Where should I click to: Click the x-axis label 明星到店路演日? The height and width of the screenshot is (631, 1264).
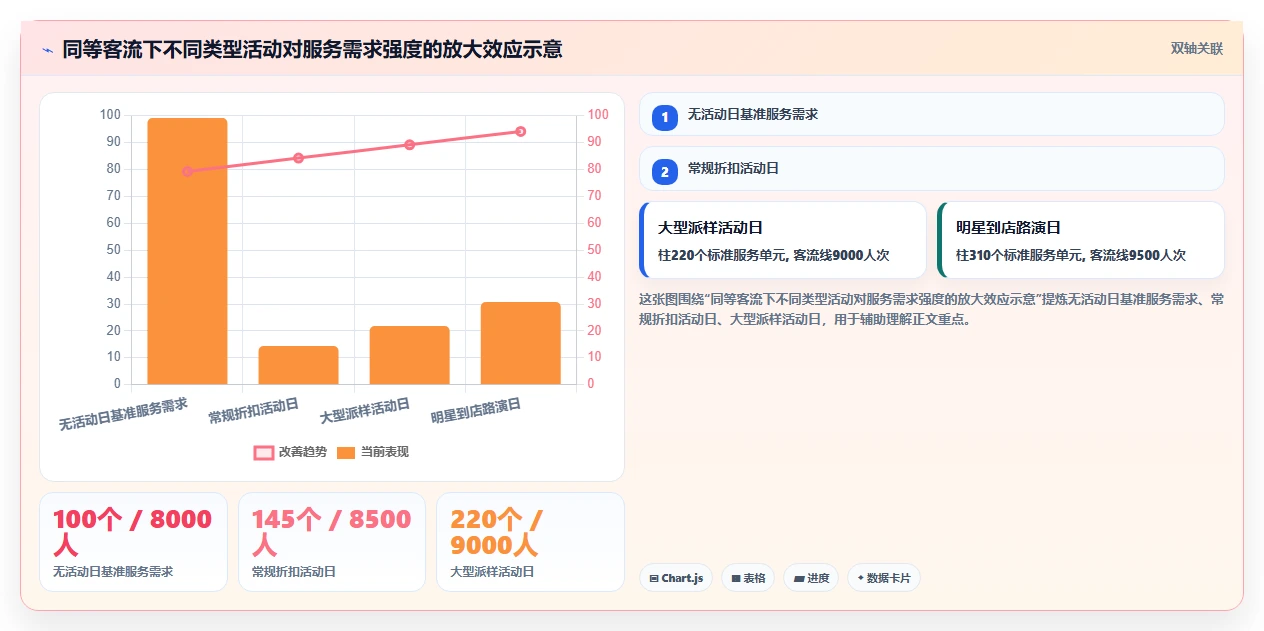[476, 411]
